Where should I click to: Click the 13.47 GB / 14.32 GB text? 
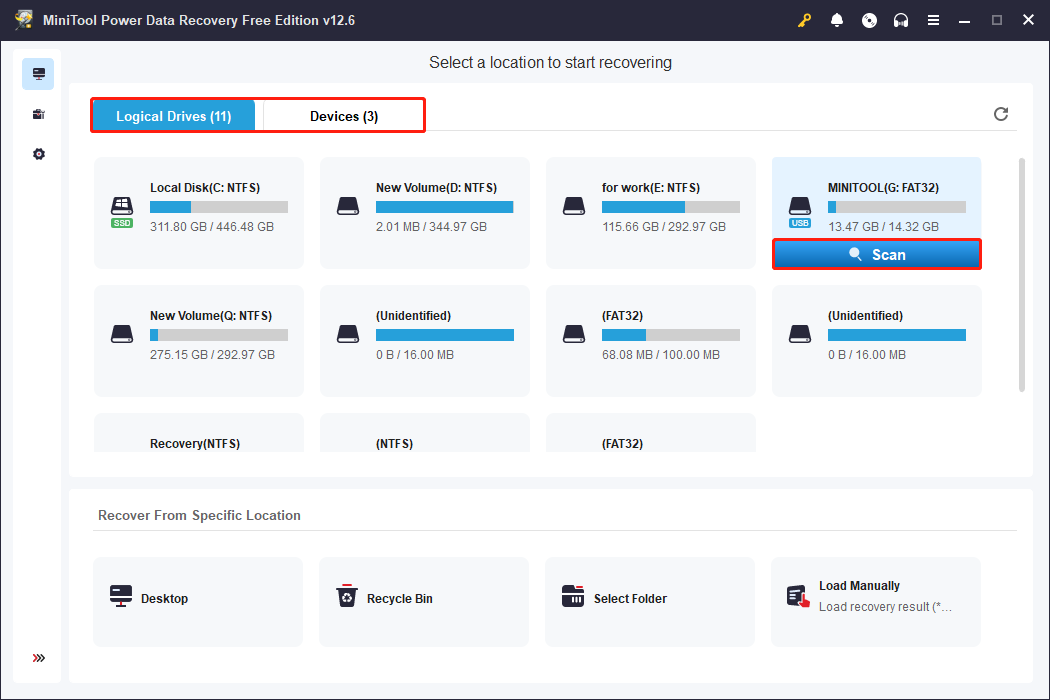pyautogui.click(x=883, y=226)
